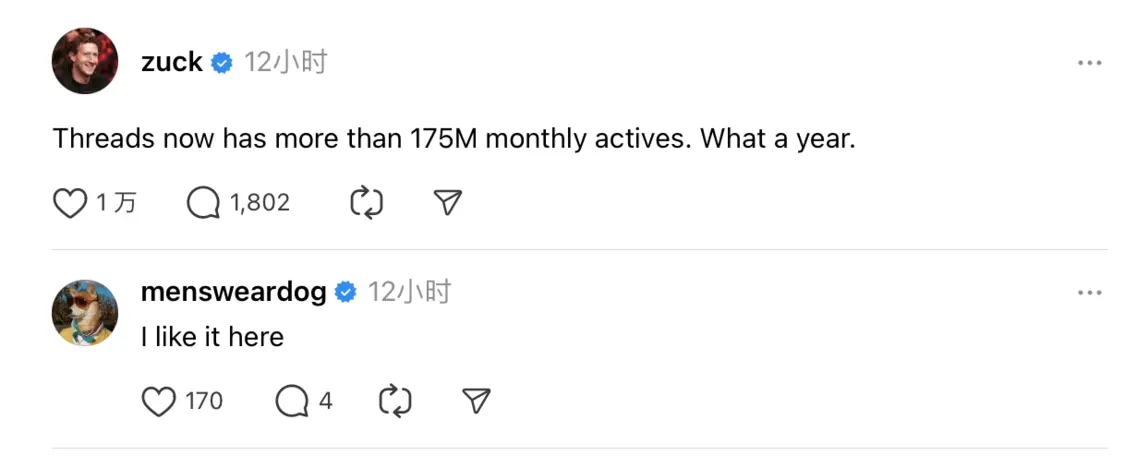This screenshot has width=1125, height=456.
Task: Select zuck's verified badge
Action: (222, 63)
